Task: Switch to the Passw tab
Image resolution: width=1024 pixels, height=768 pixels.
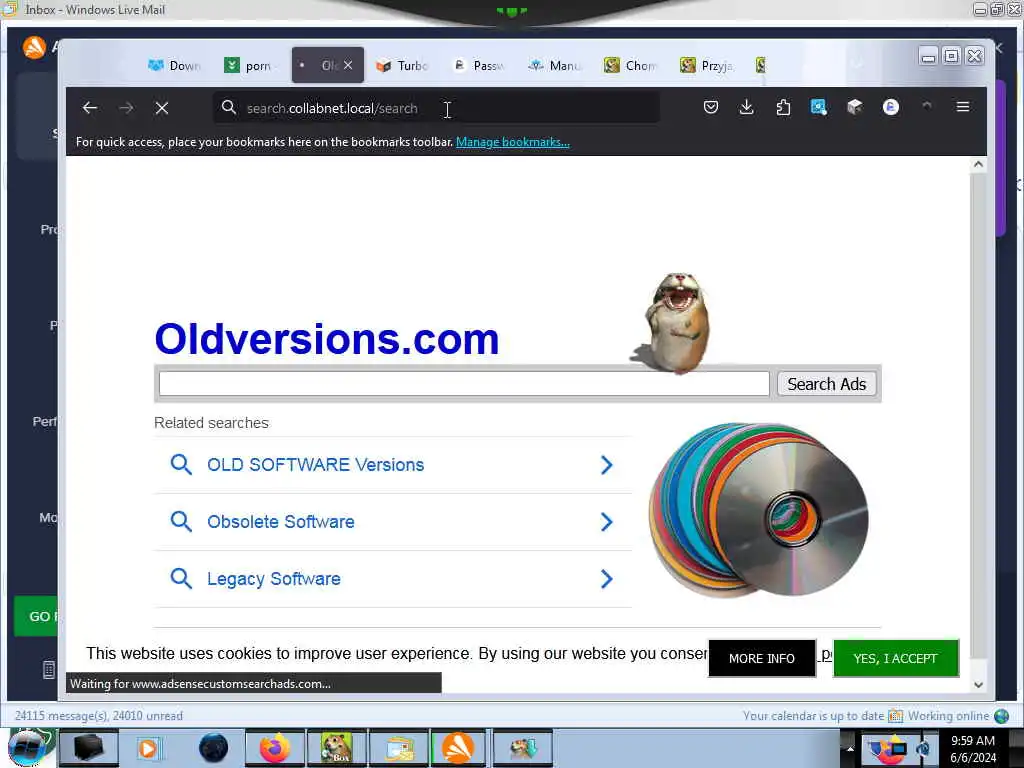Action: click(479, 65)
